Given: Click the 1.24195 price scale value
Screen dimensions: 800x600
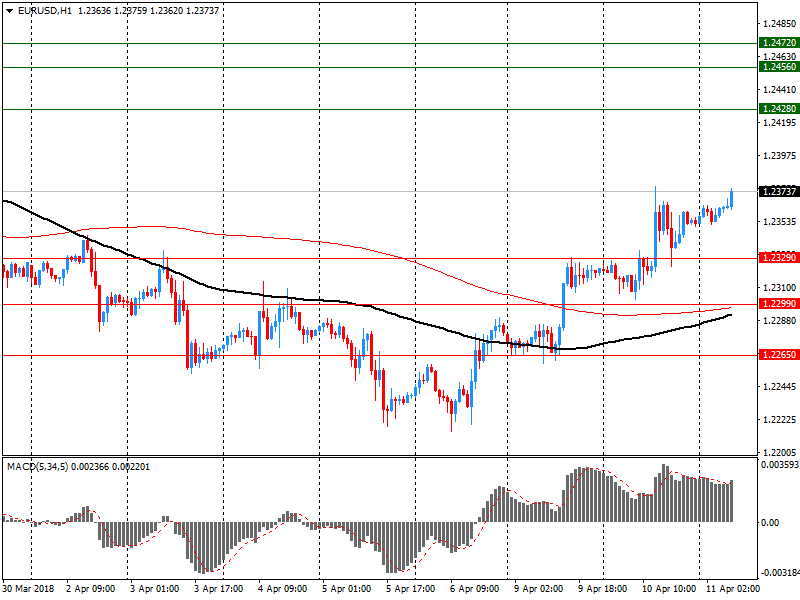Looking at the screenshot, I should 779,122.
